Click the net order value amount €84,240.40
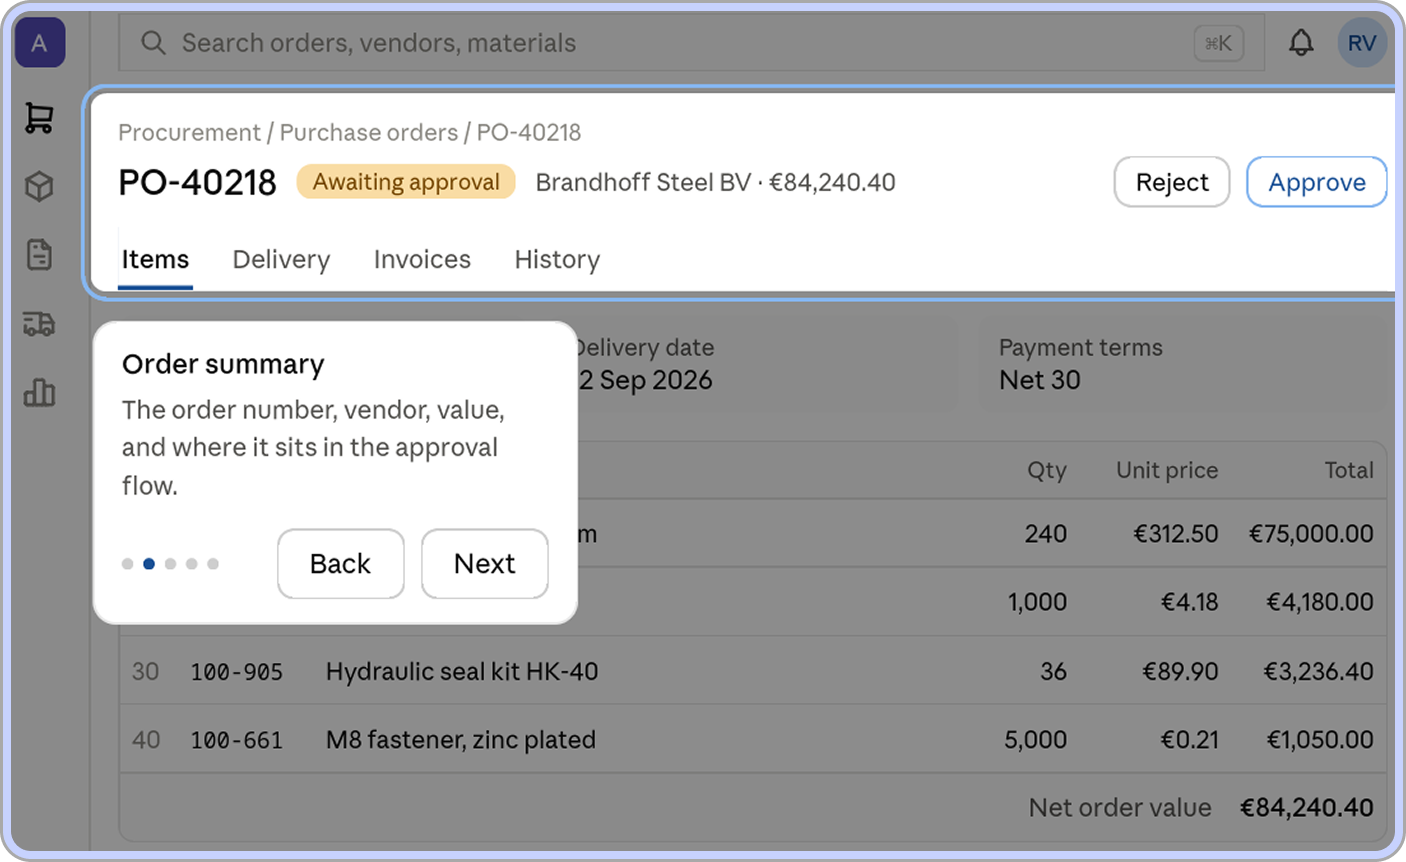 tap(1307, 807)
